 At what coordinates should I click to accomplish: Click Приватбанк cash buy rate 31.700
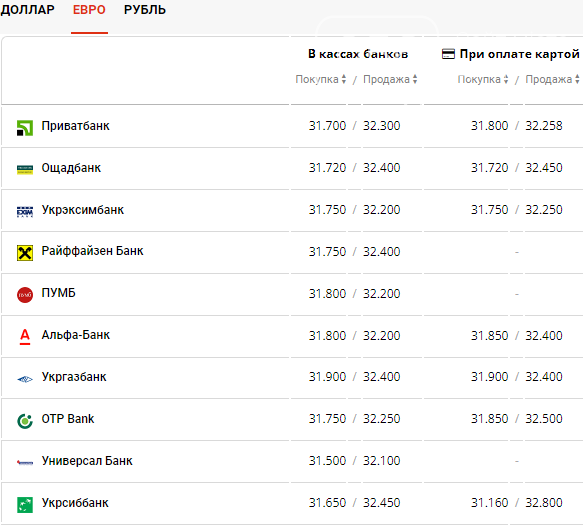click(x=327, y=126)
